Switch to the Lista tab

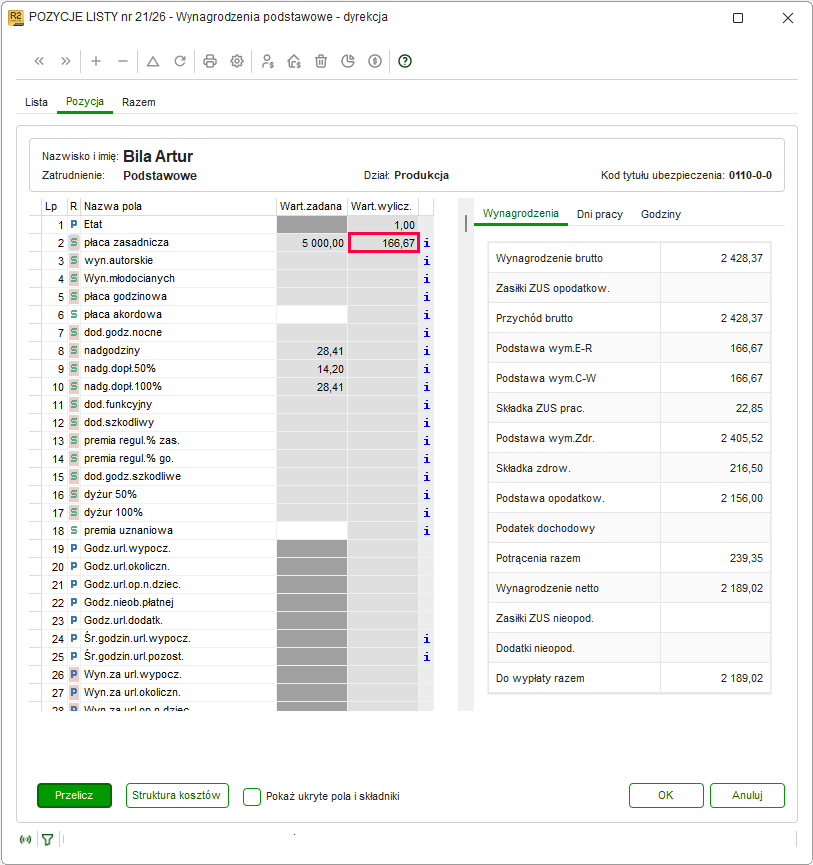click(36, 102)
